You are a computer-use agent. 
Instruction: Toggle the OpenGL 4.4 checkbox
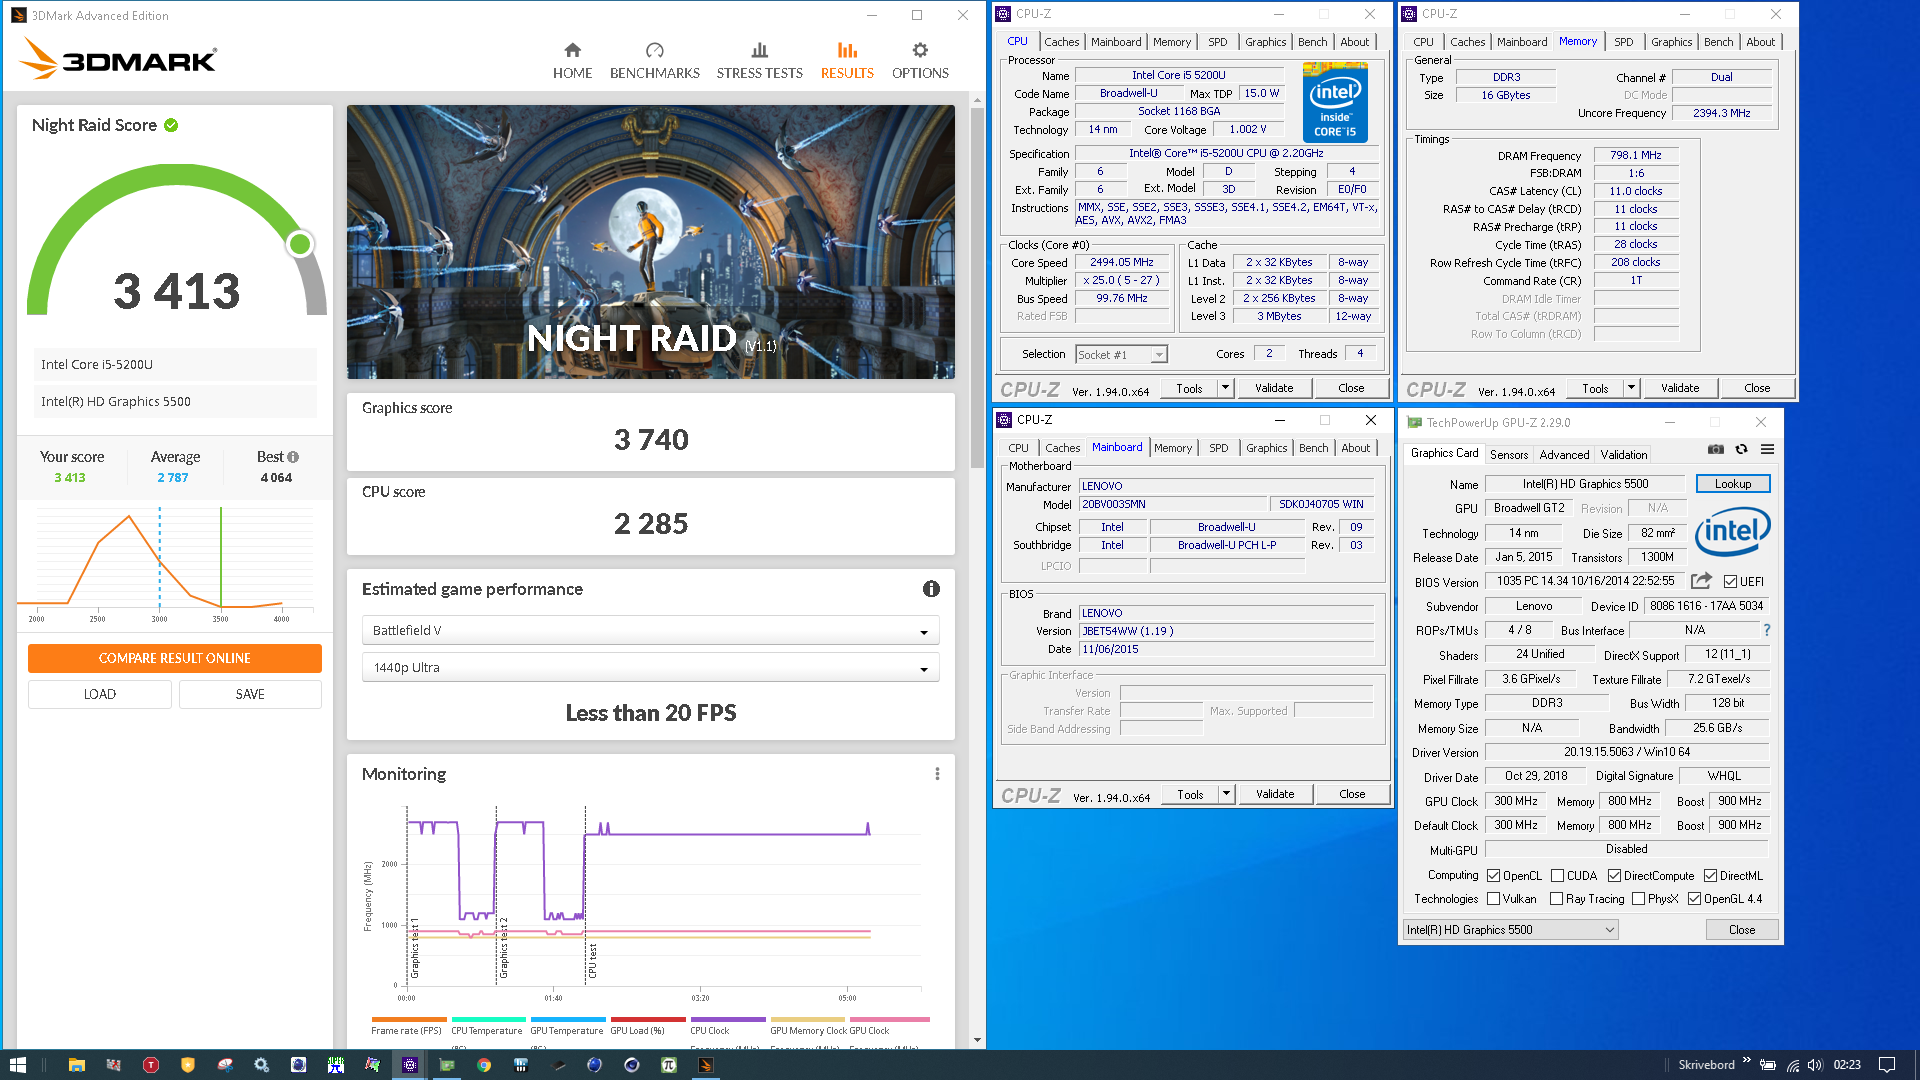pyautogui.click(x=1694, y=899)
